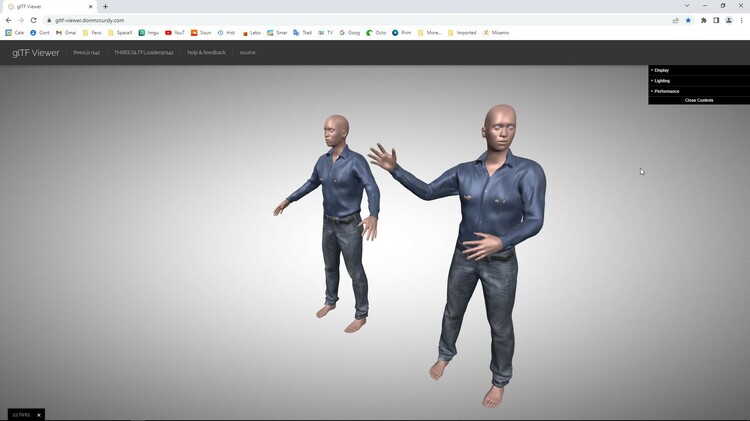This screenshot has width=750, height=421.
Task: Open the help & feedback link
Action: [206, 52]
